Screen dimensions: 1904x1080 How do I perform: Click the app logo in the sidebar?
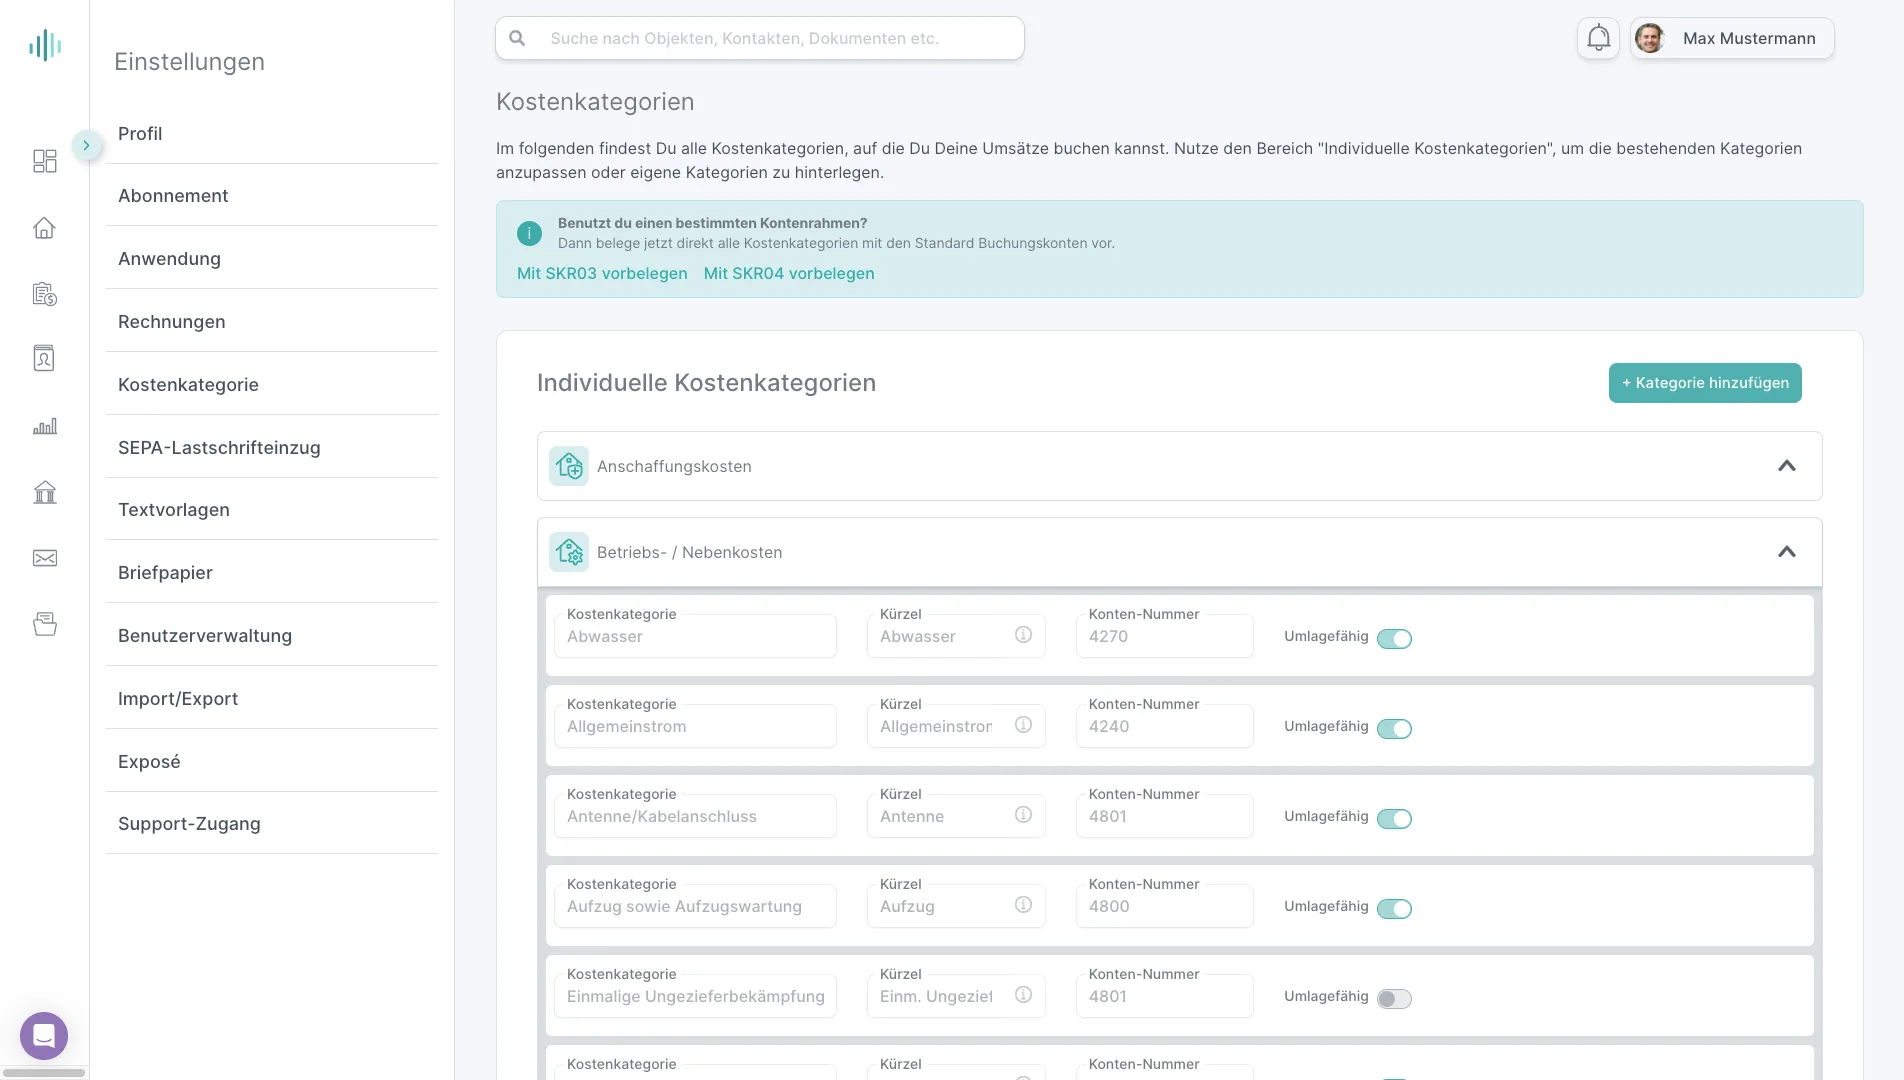pos(45,45)
